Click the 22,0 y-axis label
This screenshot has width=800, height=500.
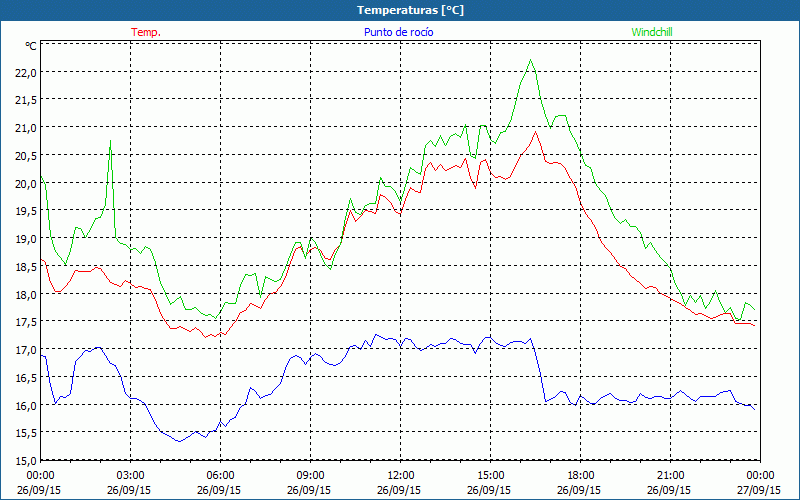point(25,72)
